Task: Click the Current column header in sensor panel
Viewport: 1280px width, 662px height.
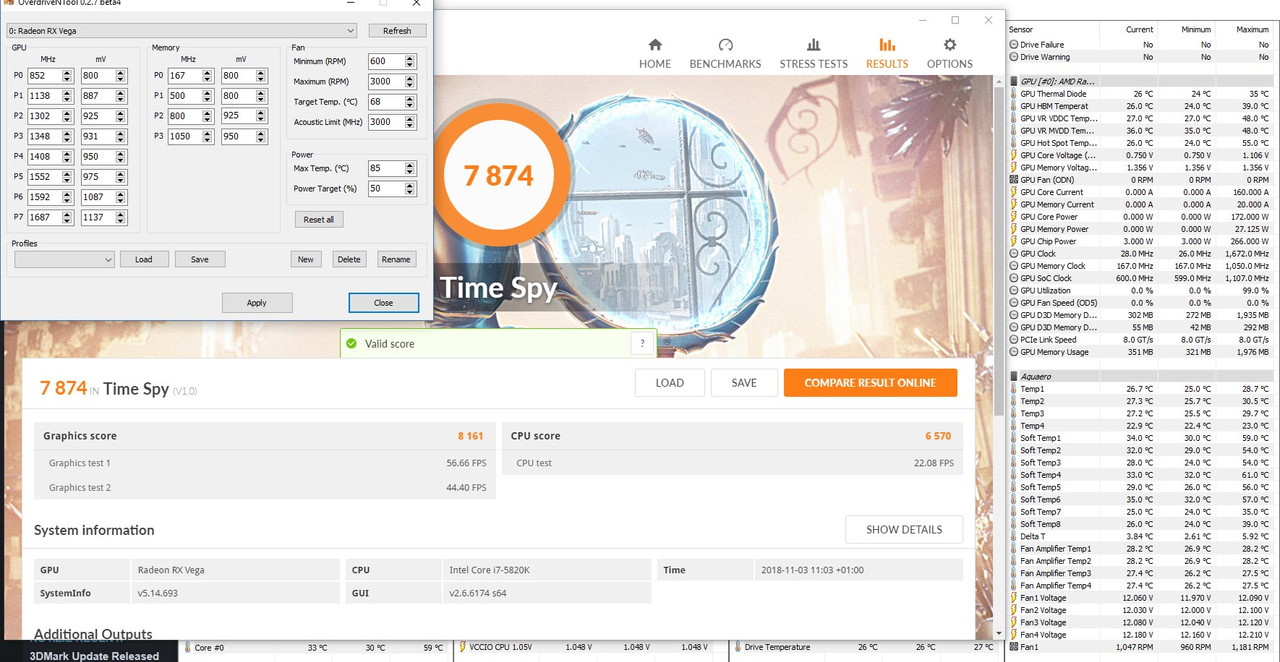Action: pyautogui.click(x=1139, y=30)
